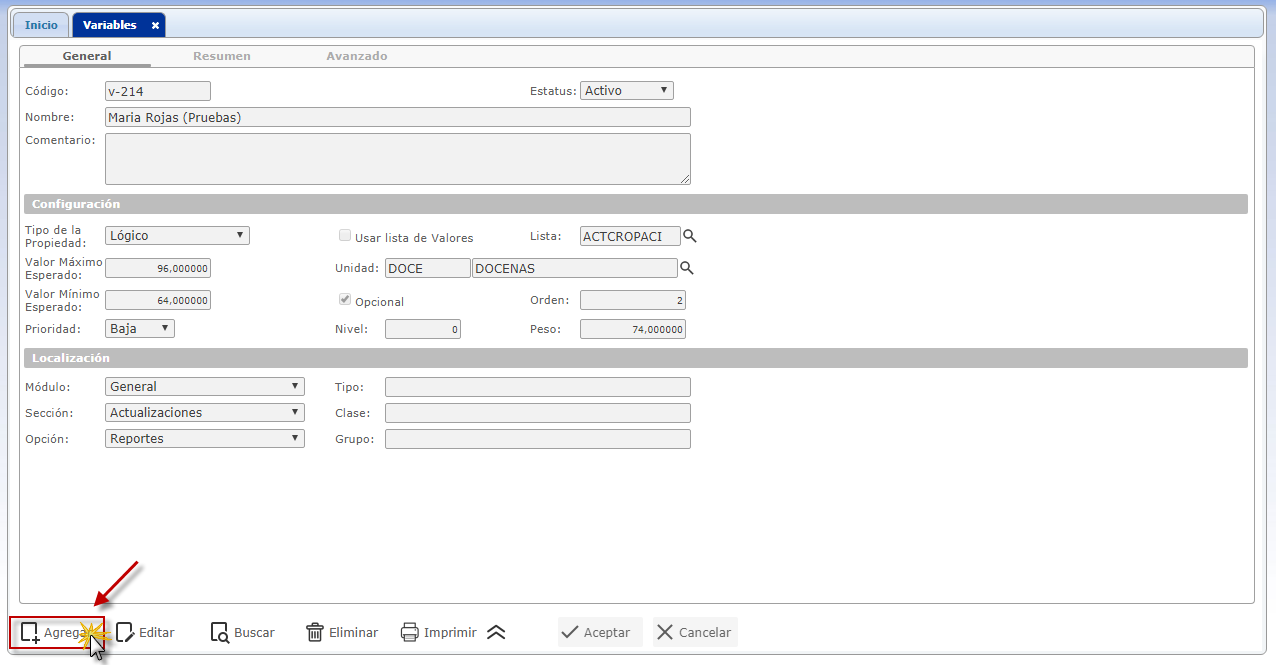1276x665 pixels.
Task: Open the Estatus dropdown
Action: [x=626, y=91]
